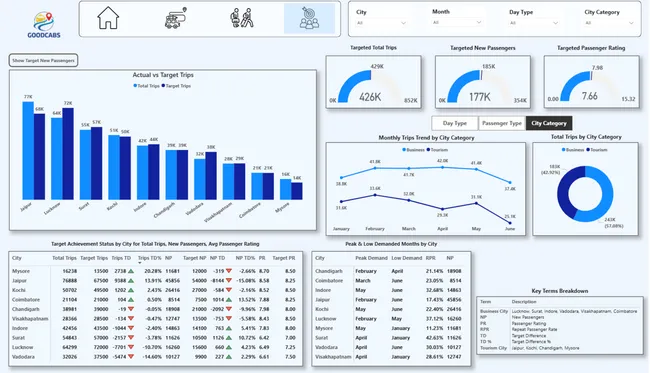Open the Home page icon
The height and width of the screenshot is (373, 650).
[108, 18]
